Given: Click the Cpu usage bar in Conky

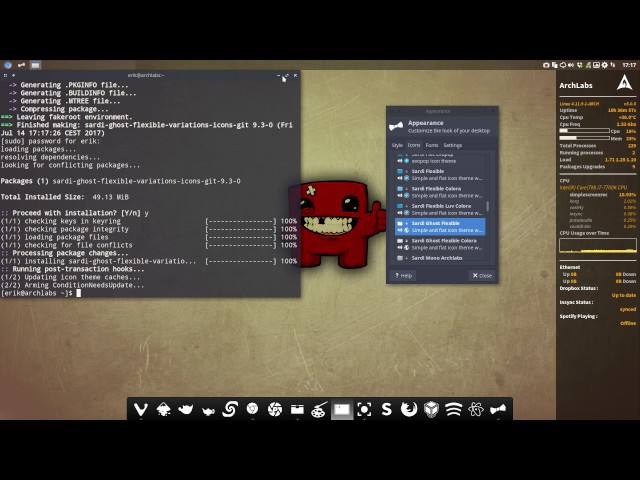Looking at the screenshot, I should (584, 131).
